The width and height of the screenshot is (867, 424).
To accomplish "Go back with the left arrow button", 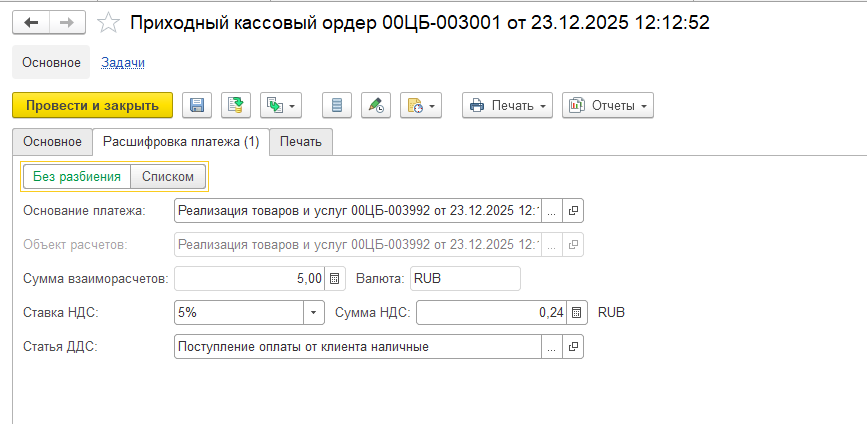I will 31,23.
